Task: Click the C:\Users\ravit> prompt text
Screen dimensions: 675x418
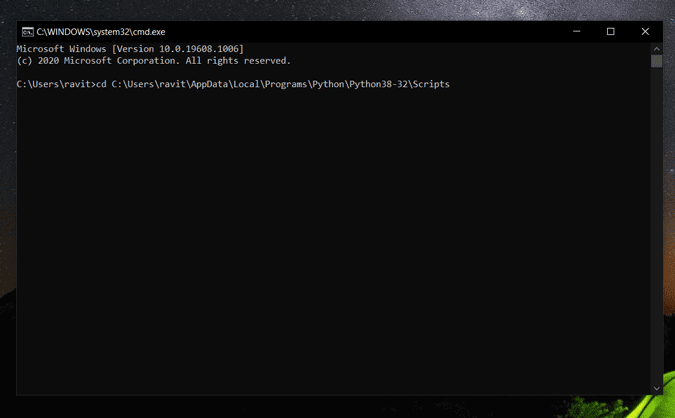Action: (x=55, y=84)
